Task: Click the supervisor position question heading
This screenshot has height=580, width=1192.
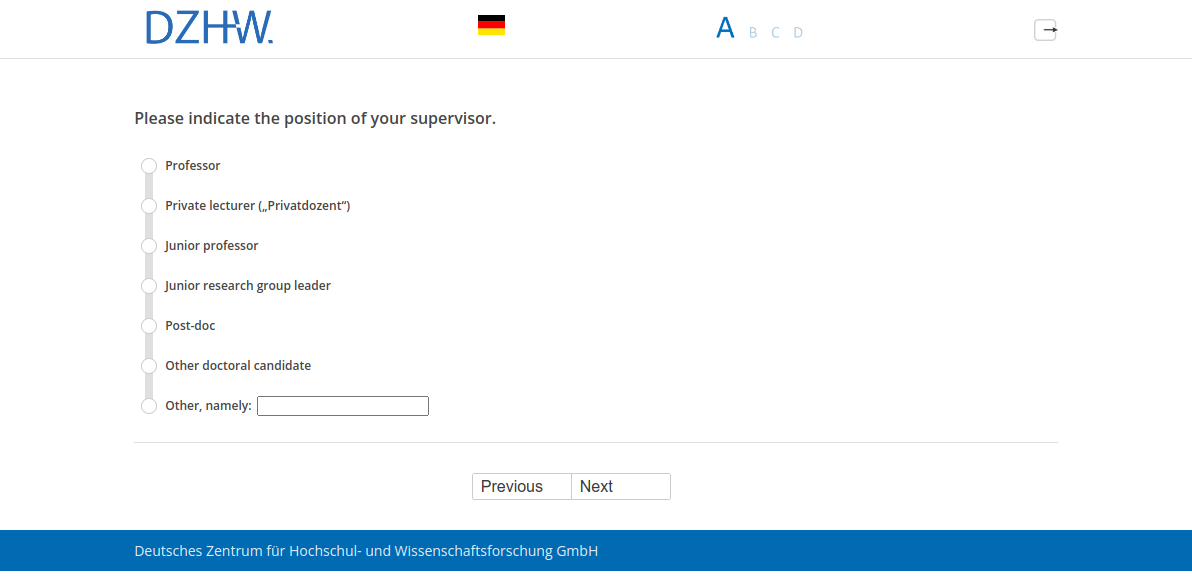Action: (315, 119)
